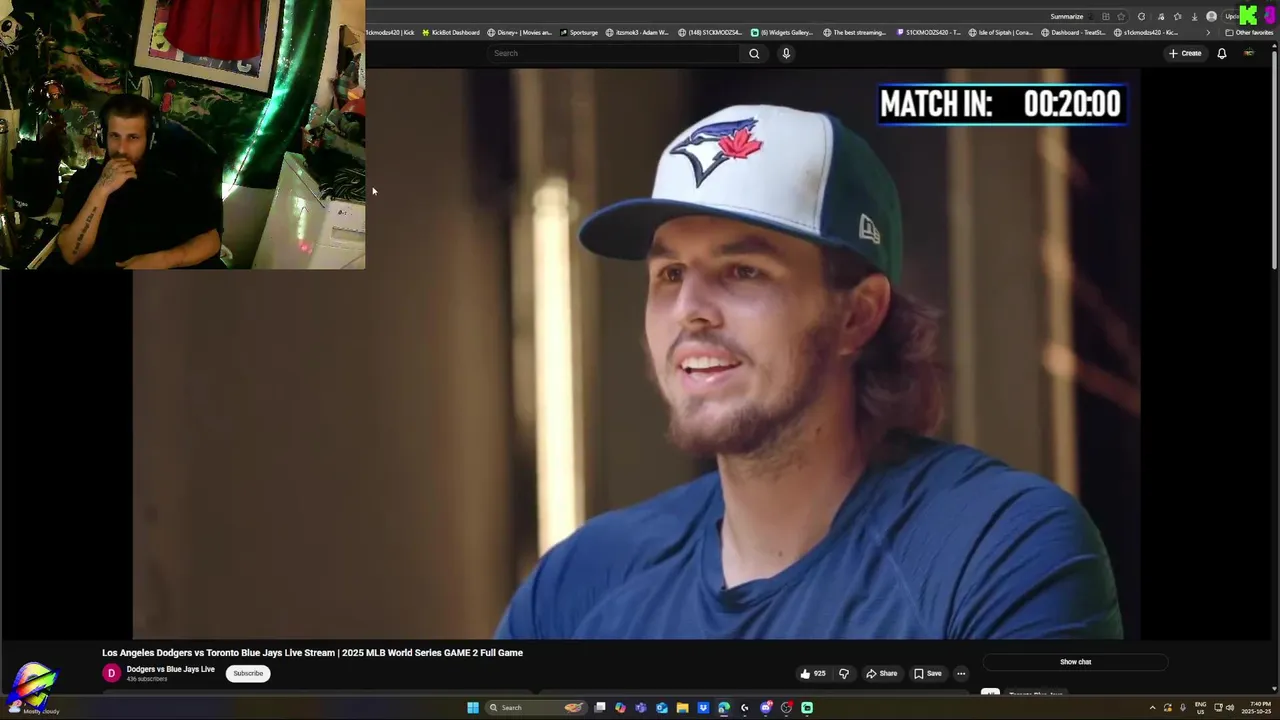Open the green app at taskbar end
This screenshot has height=720, width=1280.
[807, 707]
